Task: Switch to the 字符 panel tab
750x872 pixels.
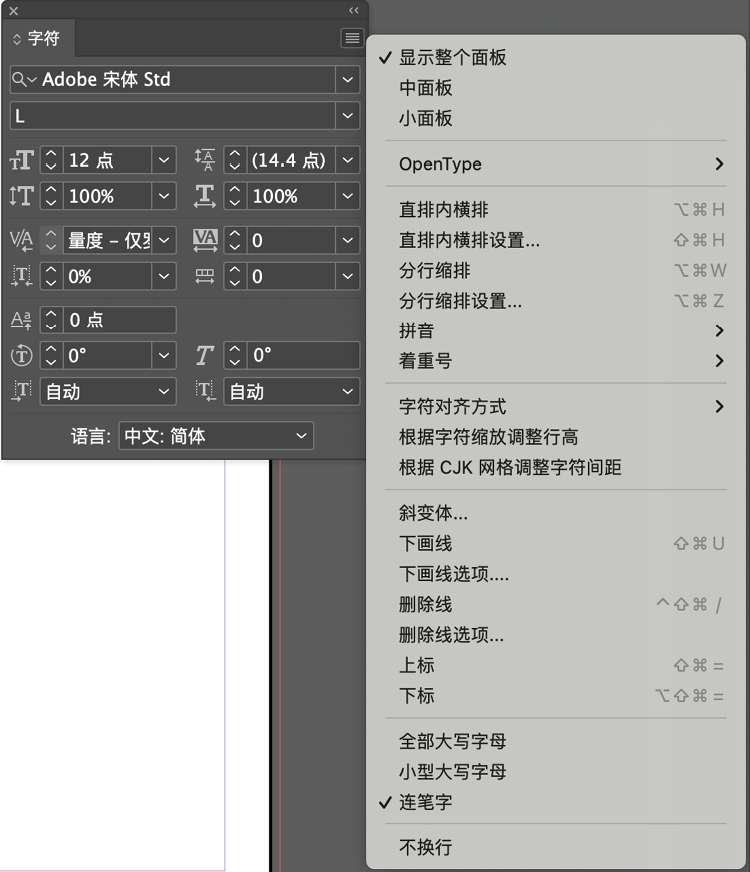Action: 36,39
